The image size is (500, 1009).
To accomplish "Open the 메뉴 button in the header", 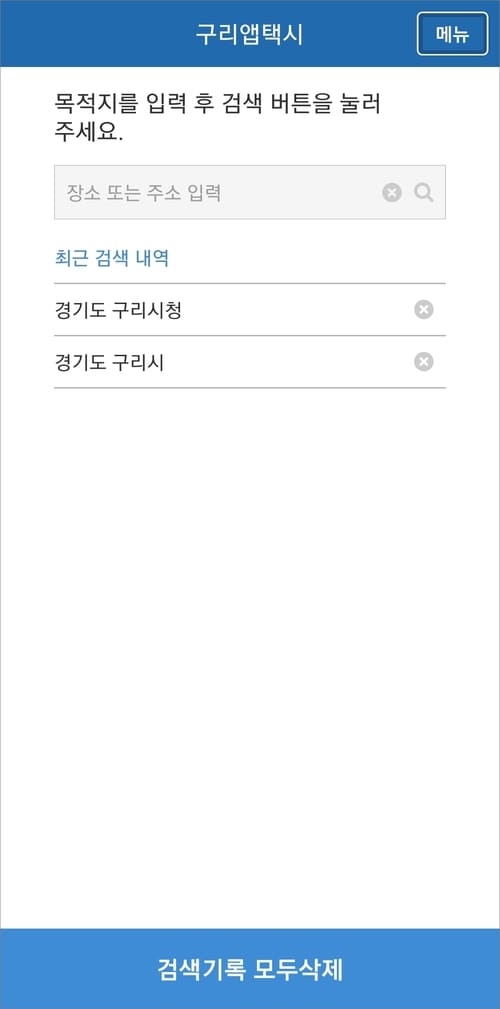I will [452, 34].
